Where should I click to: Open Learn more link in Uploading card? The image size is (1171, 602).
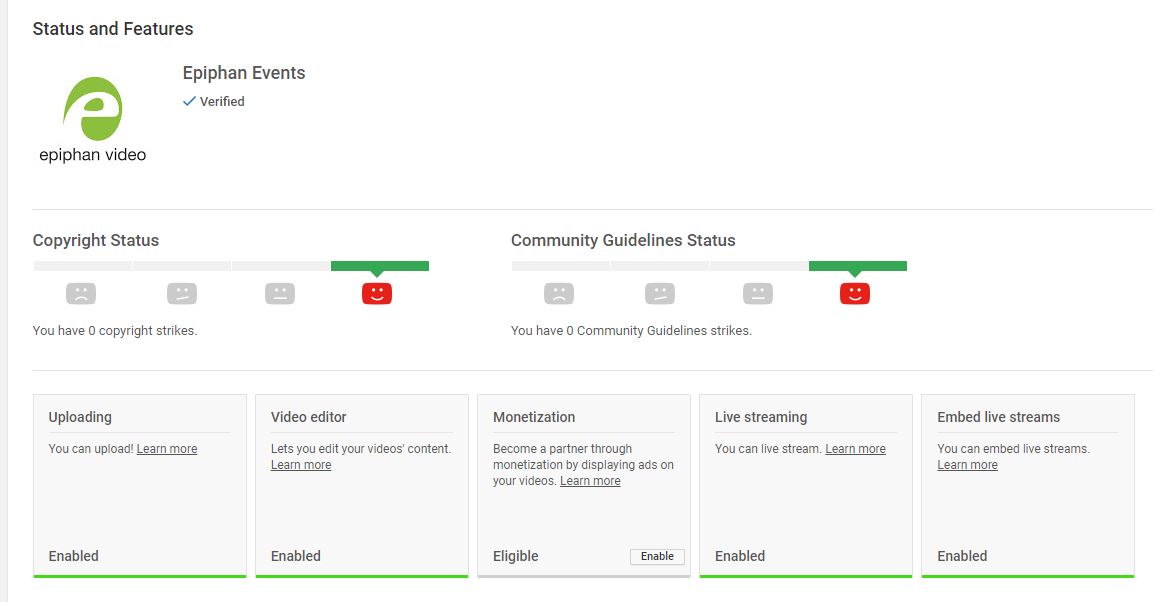point(167,449)
